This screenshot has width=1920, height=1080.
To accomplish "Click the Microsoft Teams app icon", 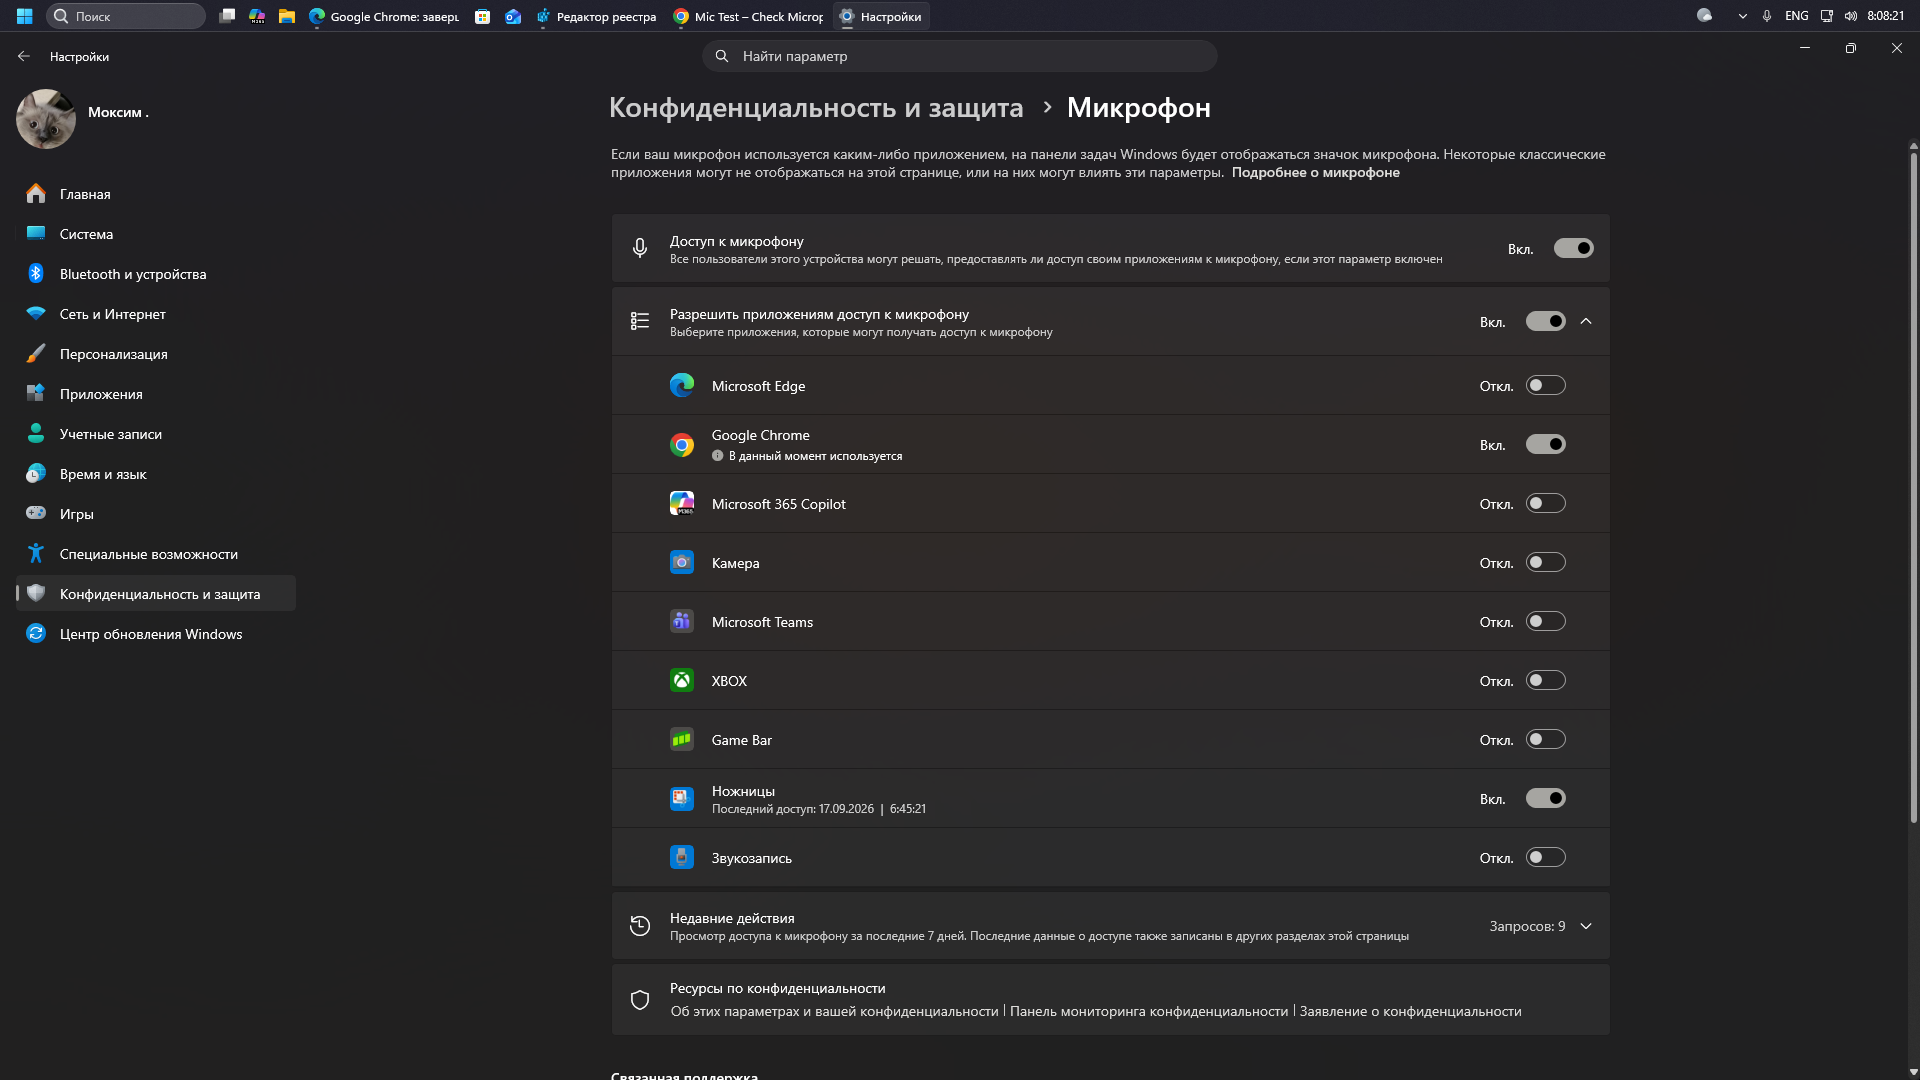I will (x=682, y=622).
